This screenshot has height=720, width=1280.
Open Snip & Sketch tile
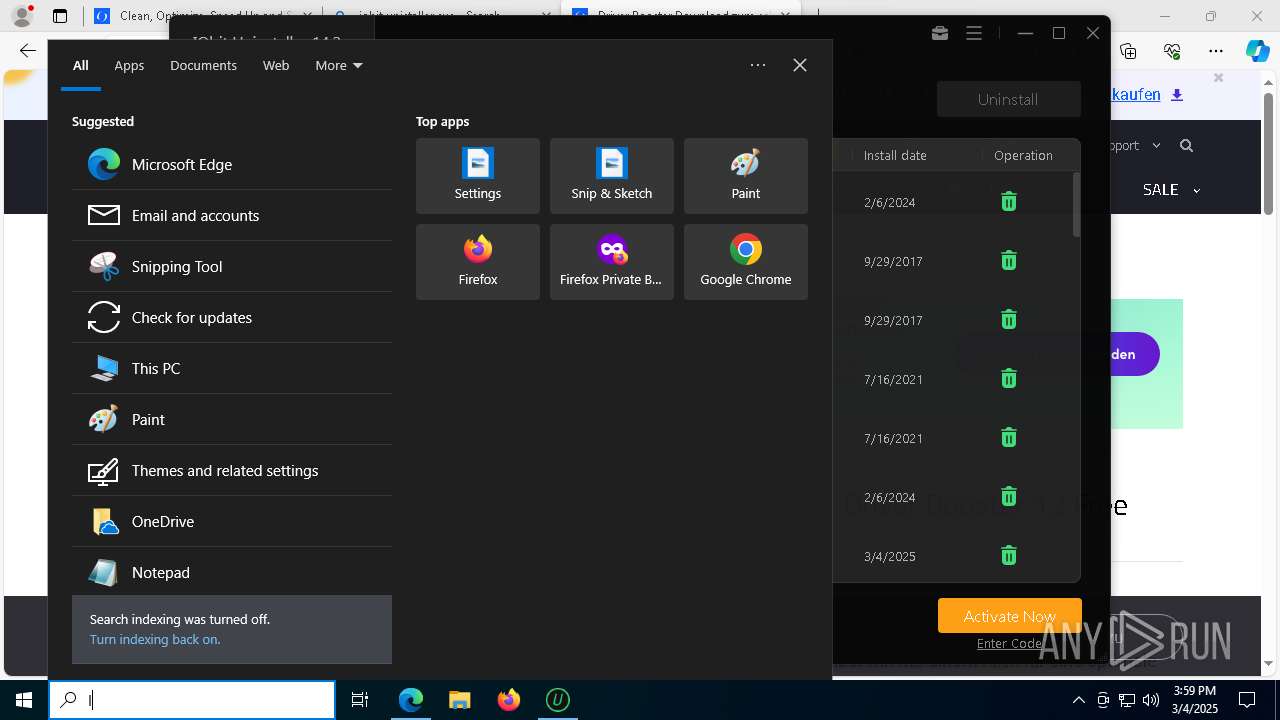click(612, 176)
